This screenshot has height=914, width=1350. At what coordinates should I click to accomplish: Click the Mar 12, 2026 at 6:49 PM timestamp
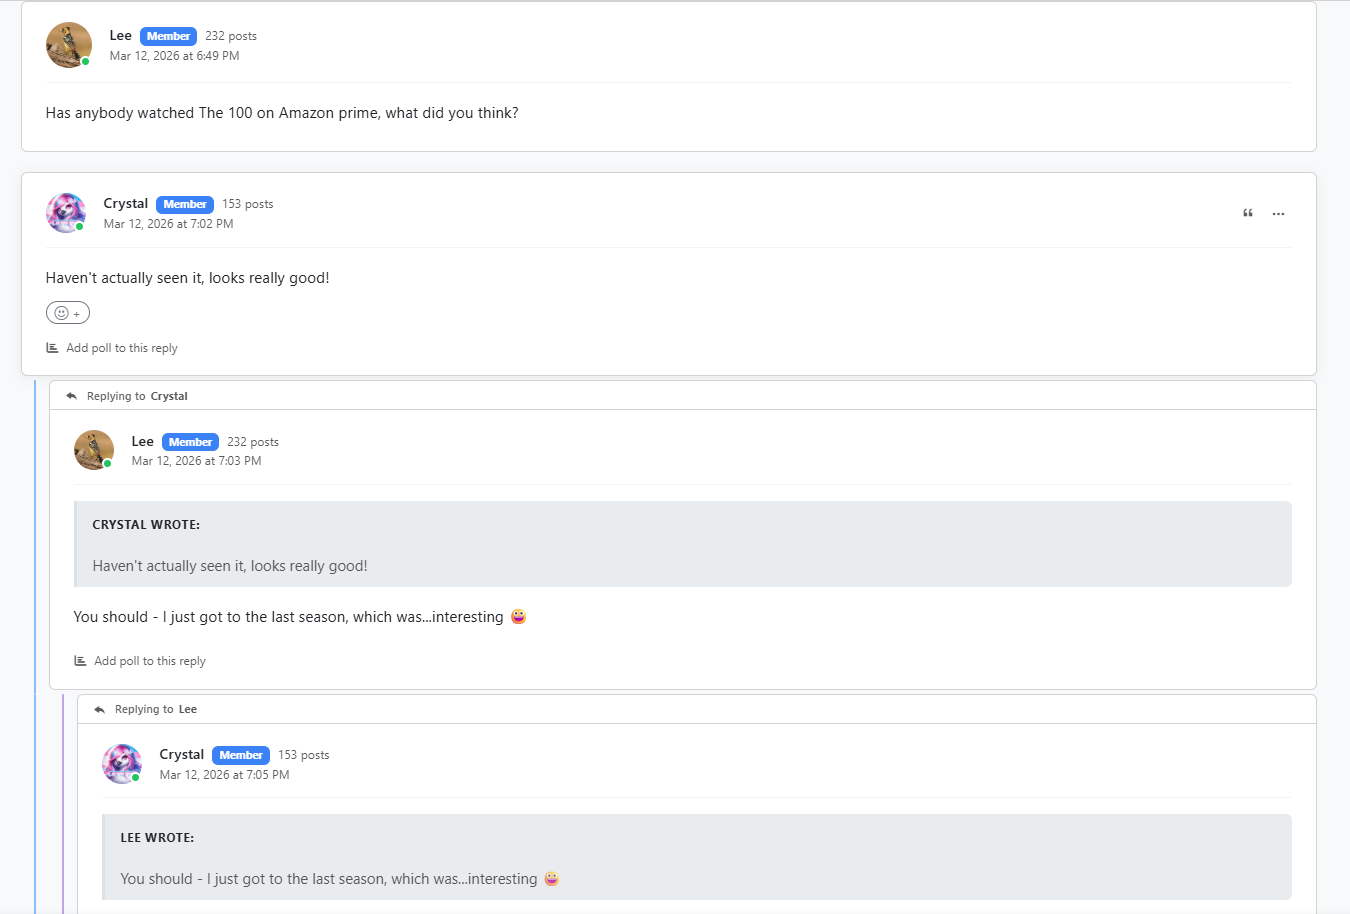click(x=175, y=56)
